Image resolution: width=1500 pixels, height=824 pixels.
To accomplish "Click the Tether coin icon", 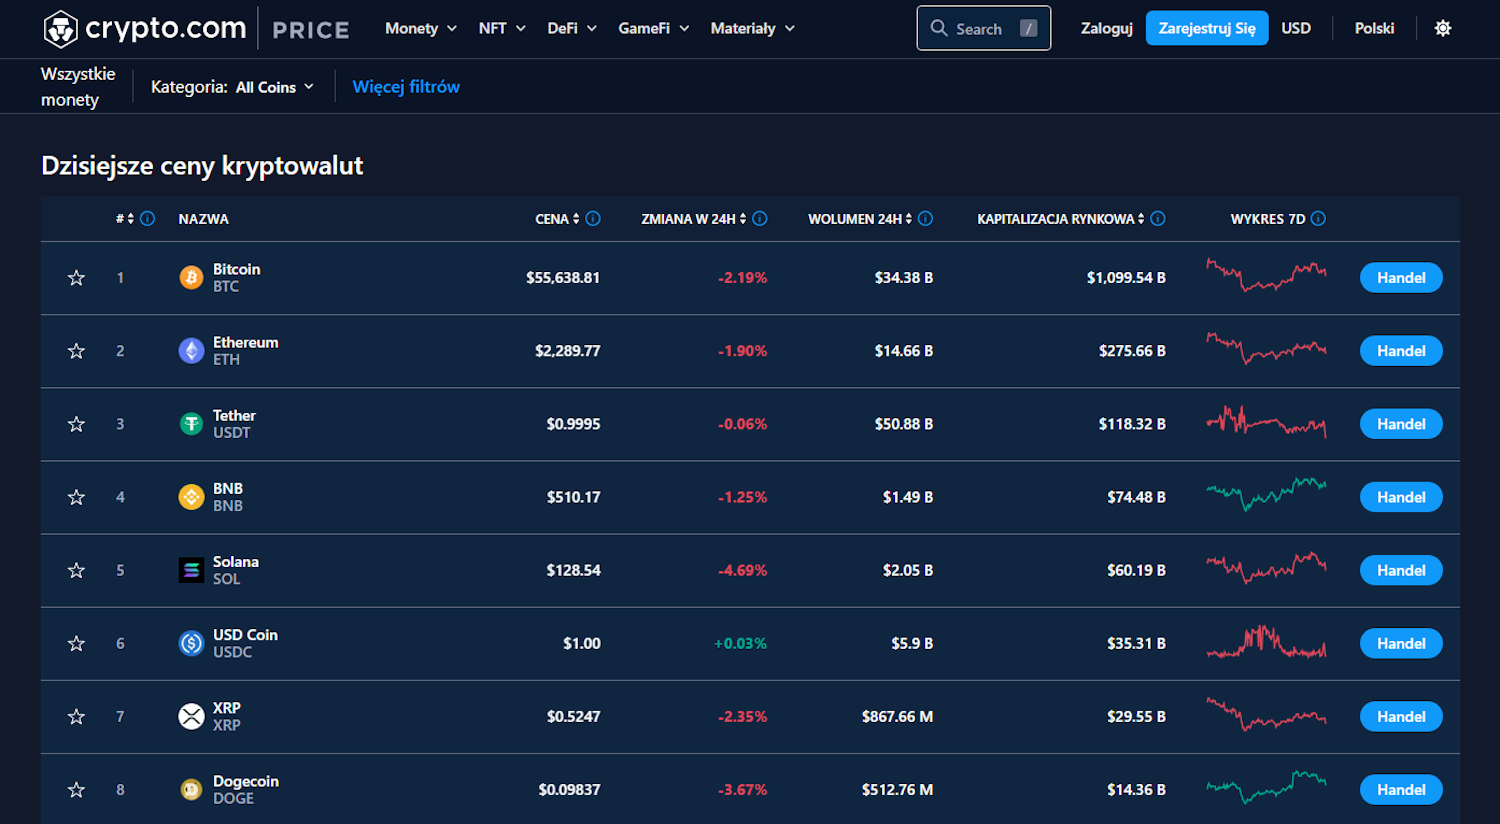I will point(191,424).
